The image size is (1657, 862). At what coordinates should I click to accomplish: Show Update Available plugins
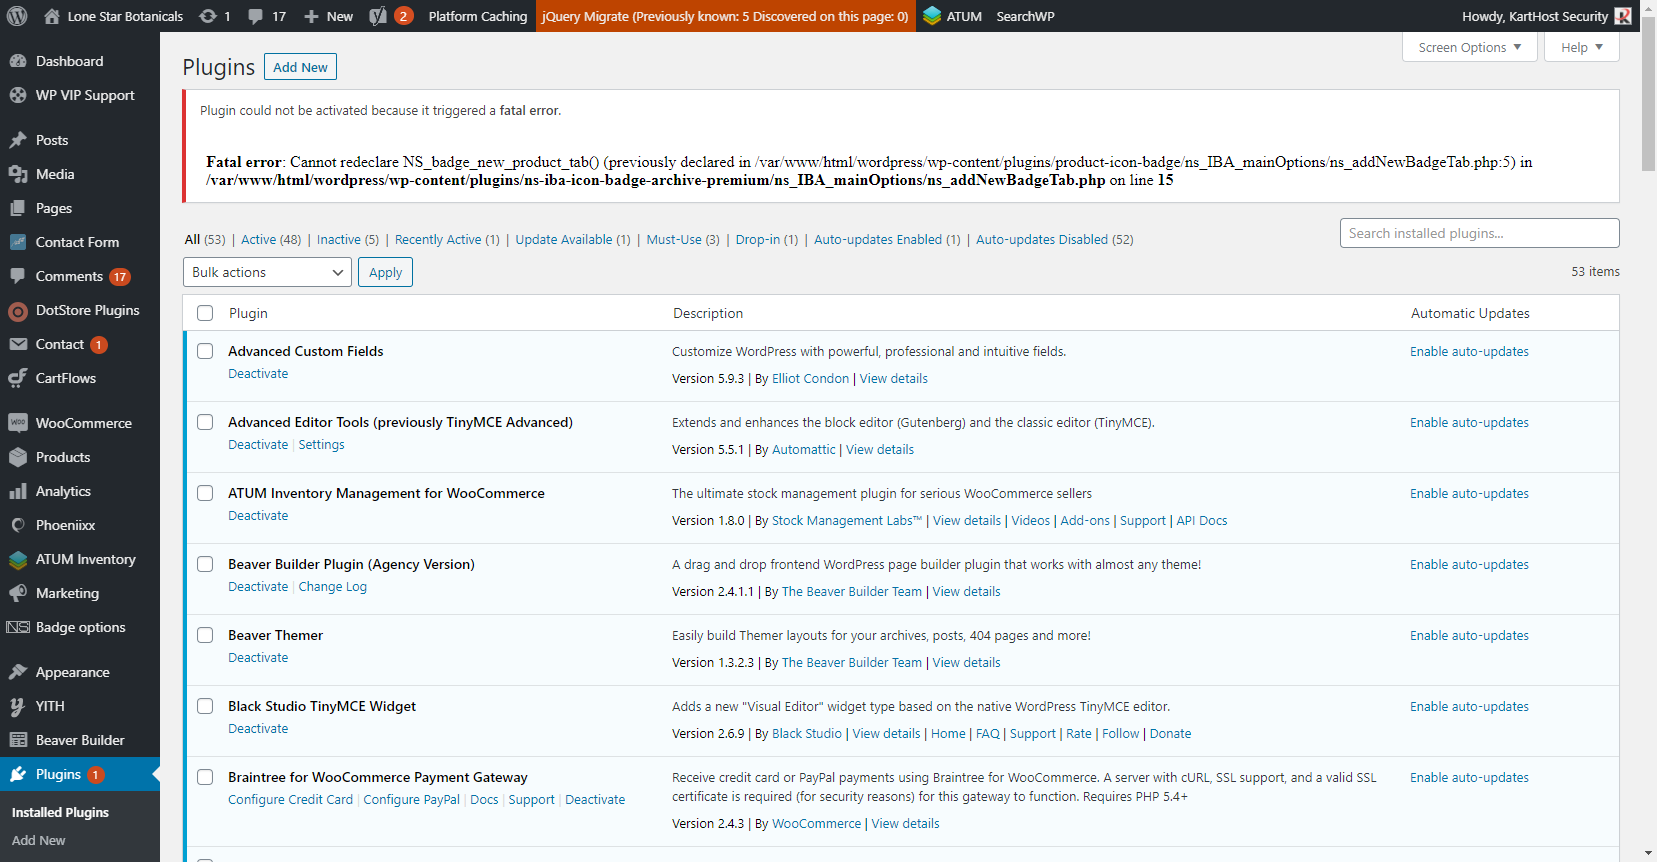[573, 239]
